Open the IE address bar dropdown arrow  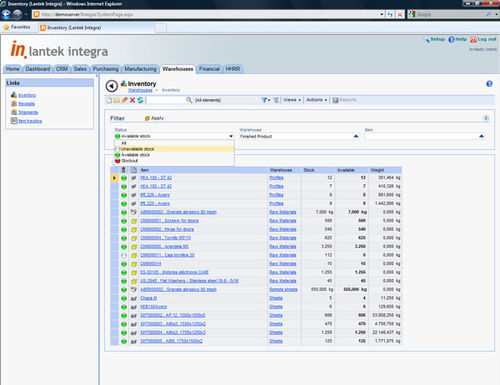382,14
